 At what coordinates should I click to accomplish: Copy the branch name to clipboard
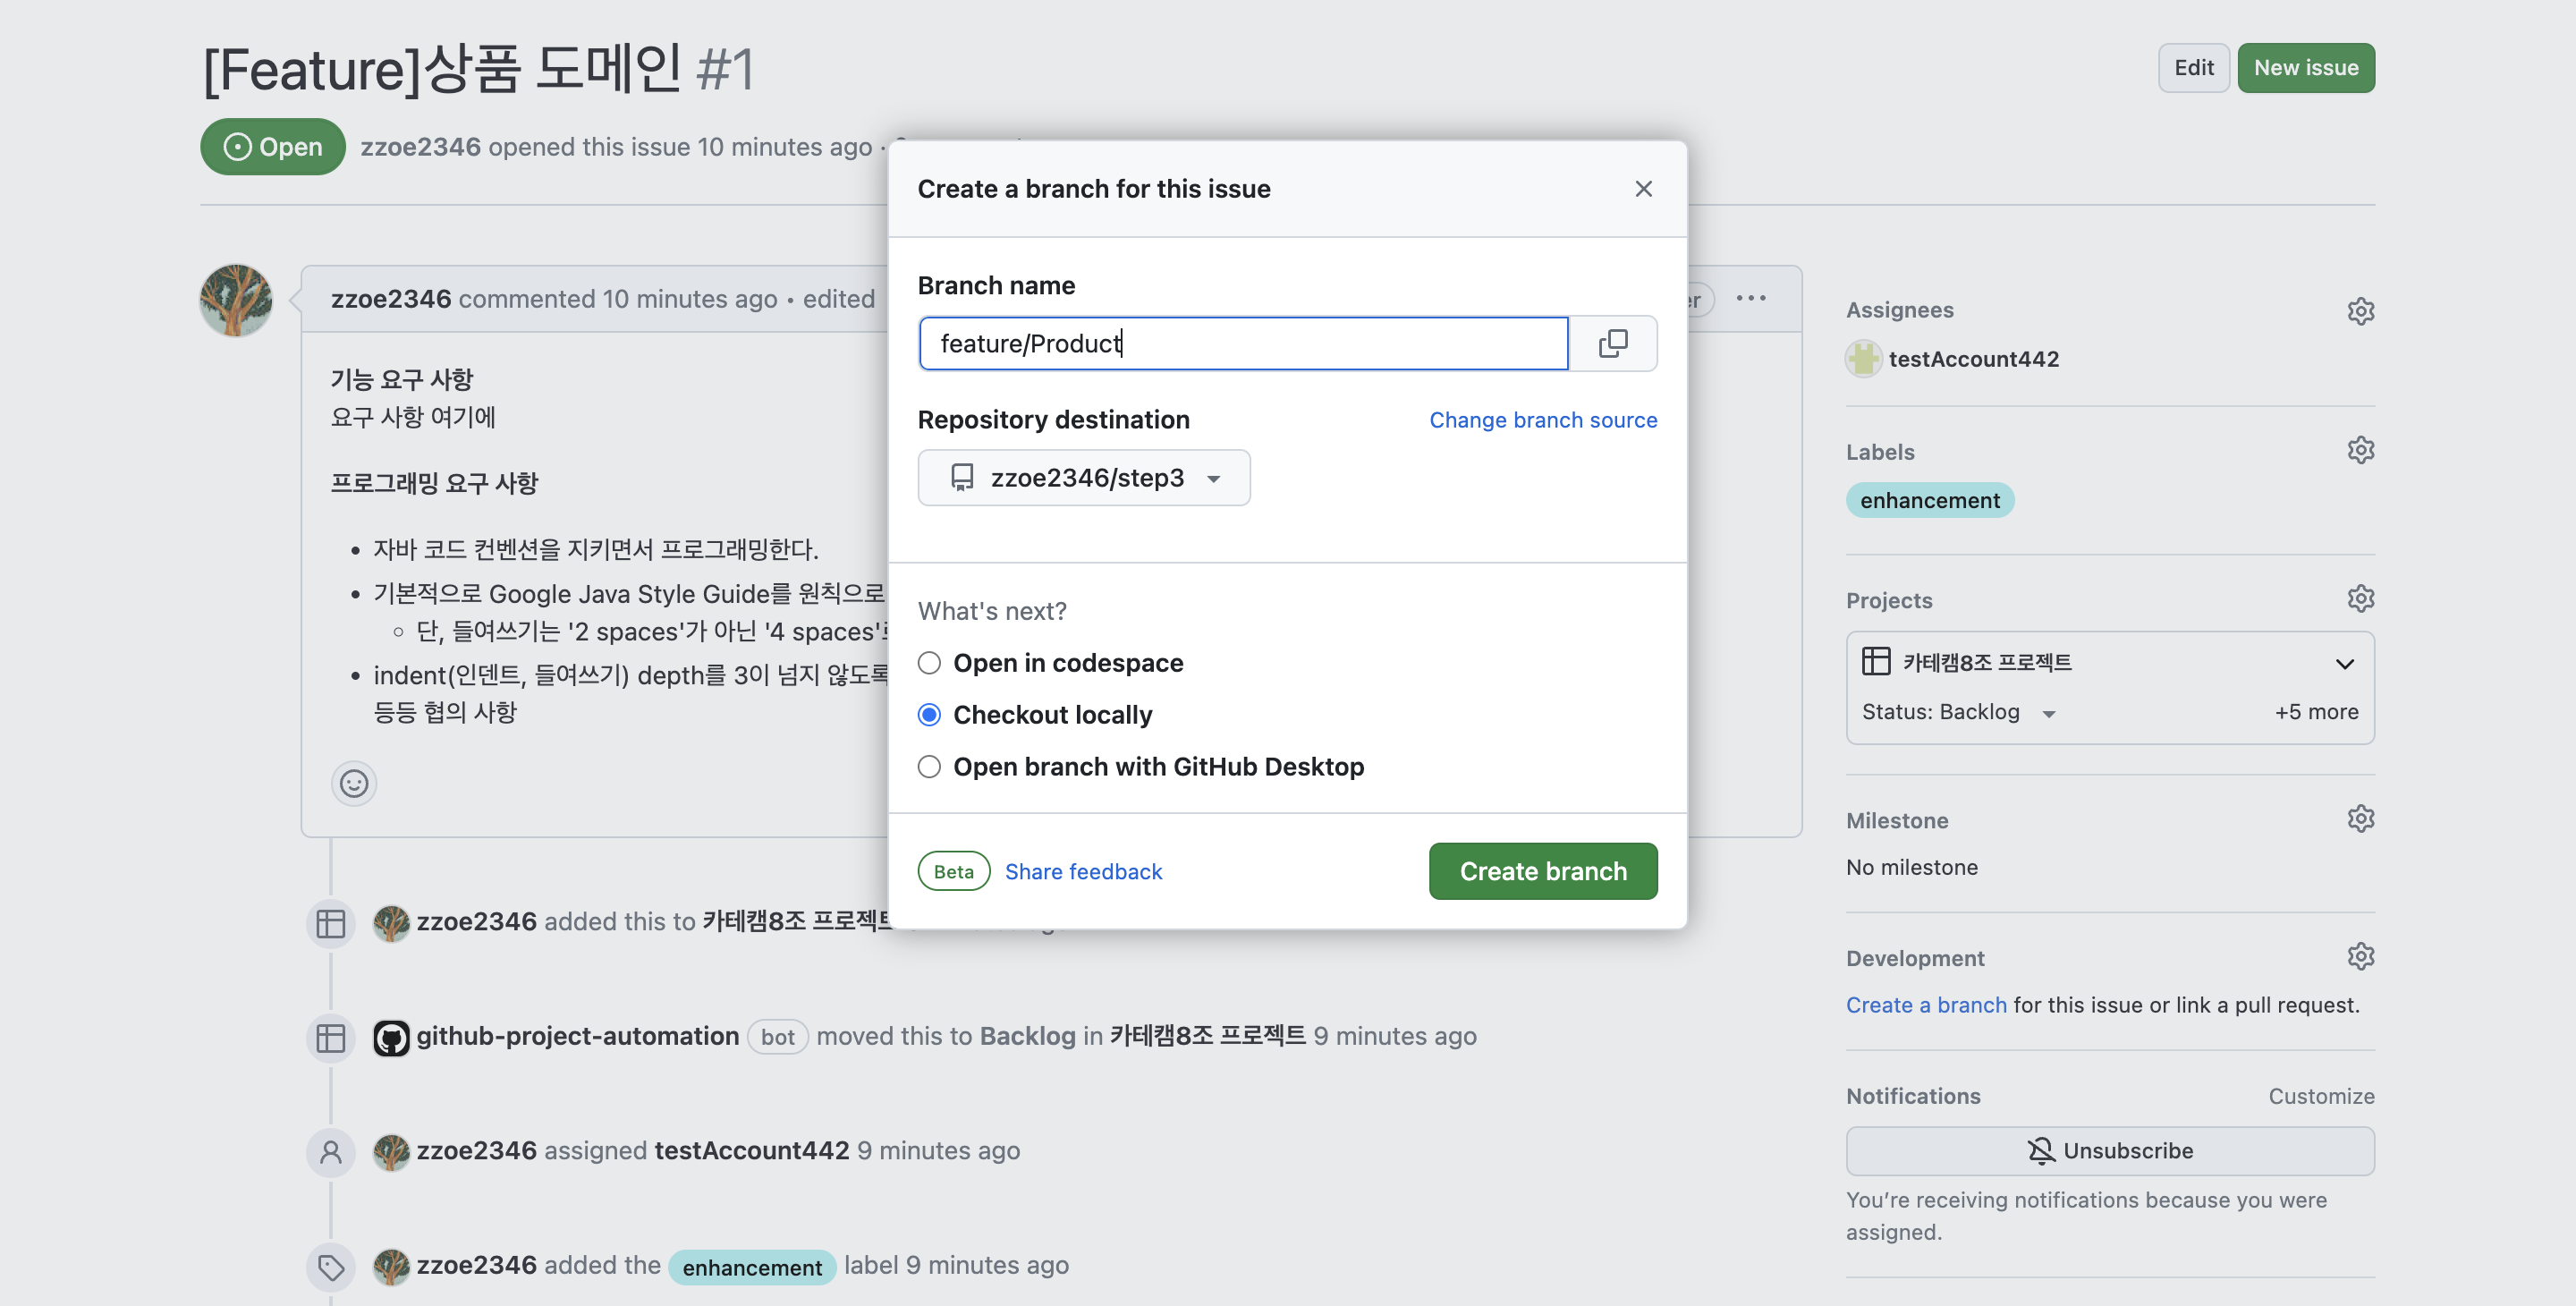[x=1612, y=343]
